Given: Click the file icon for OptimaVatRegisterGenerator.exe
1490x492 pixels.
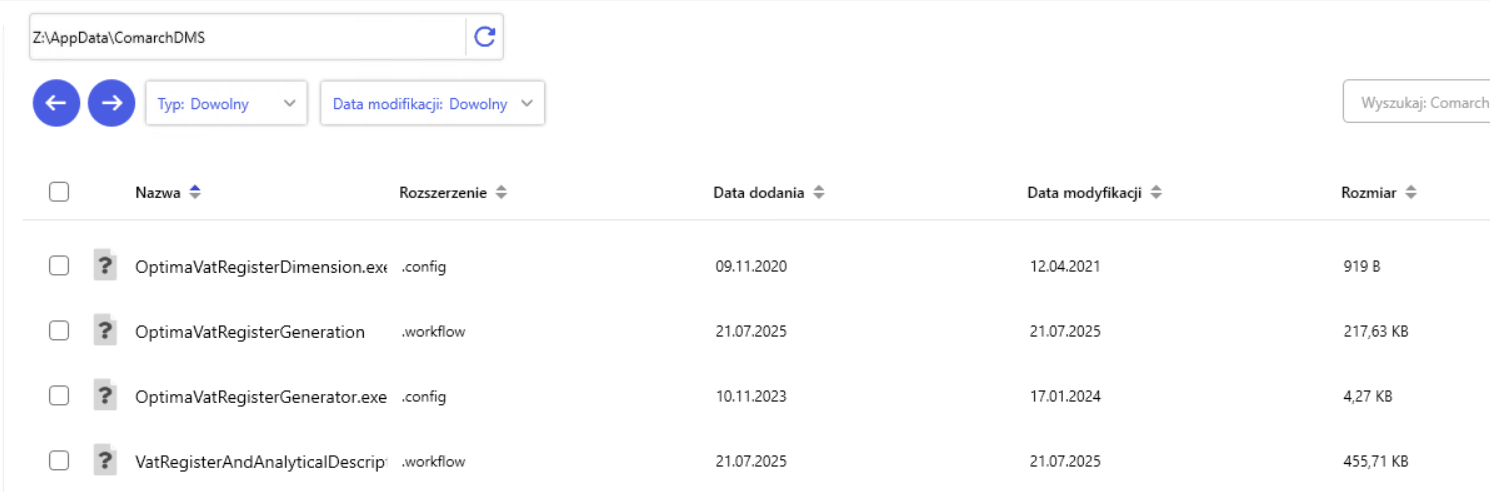Looking at the screenshot, I should coord(104,396).
